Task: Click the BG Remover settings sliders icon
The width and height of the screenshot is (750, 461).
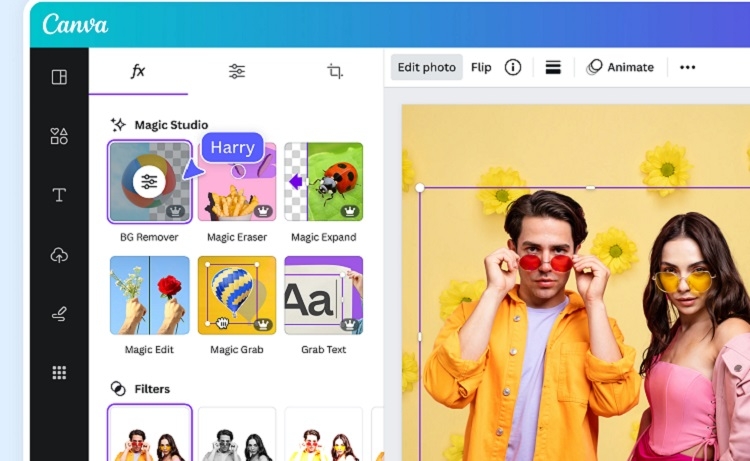Action: point(149,182)
